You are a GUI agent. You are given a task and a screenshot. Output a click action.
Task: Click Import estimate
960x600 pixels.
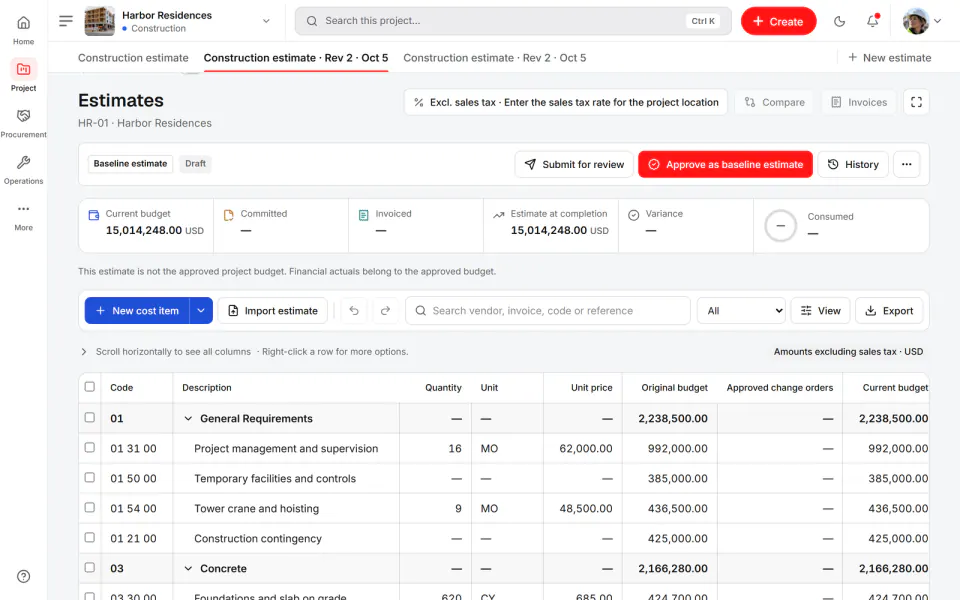pos(272,310)
